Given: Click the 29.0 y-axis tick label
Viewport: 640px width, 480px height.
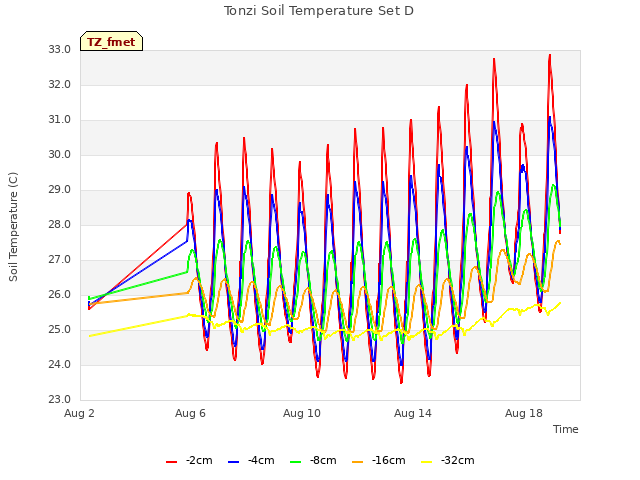Looking at the screenshot, I should [60, 189].
